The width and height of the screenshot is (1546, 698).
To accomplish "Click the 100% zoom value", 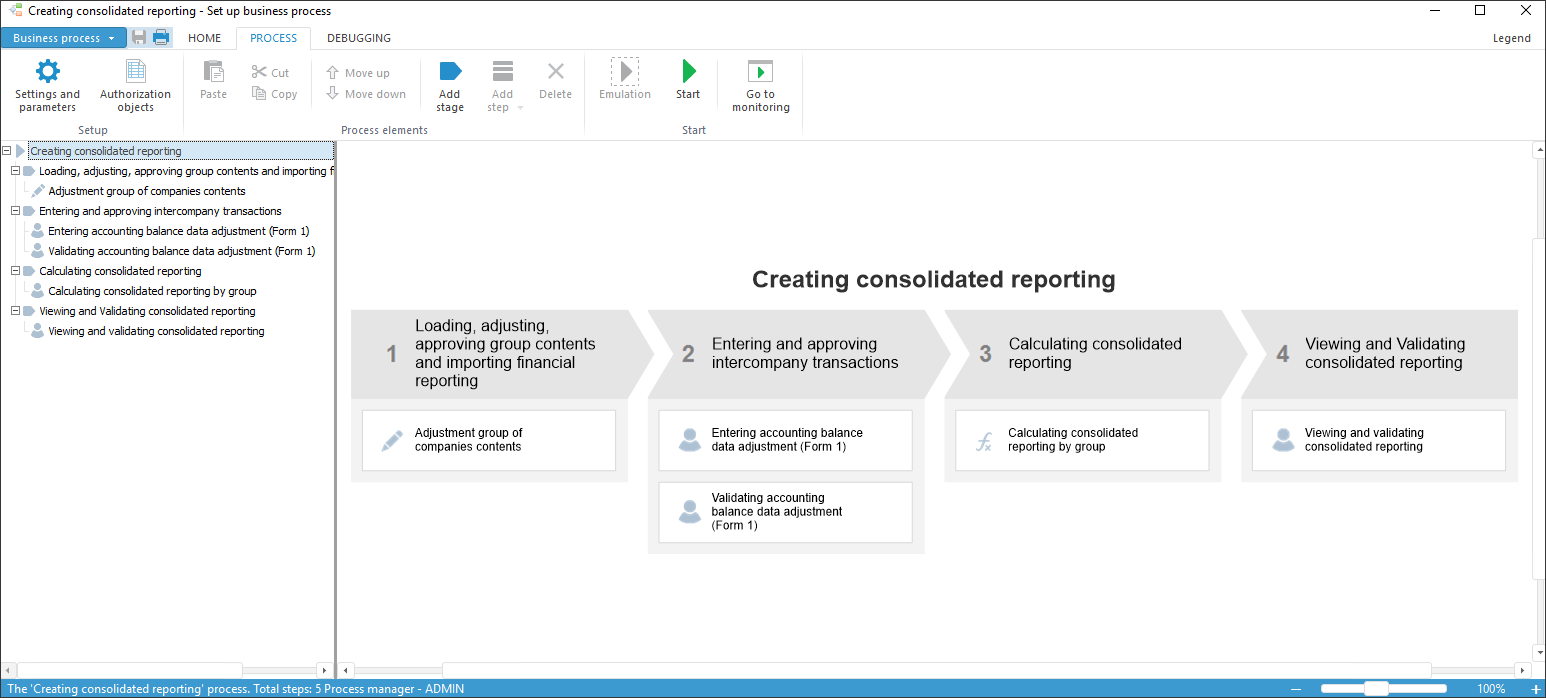I will point(1491,689).
